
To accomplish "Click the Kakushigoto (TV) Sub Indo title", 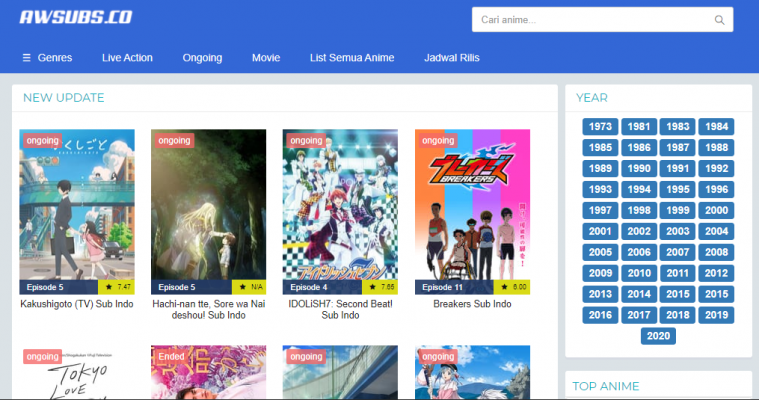I will (x=77, y=304).
